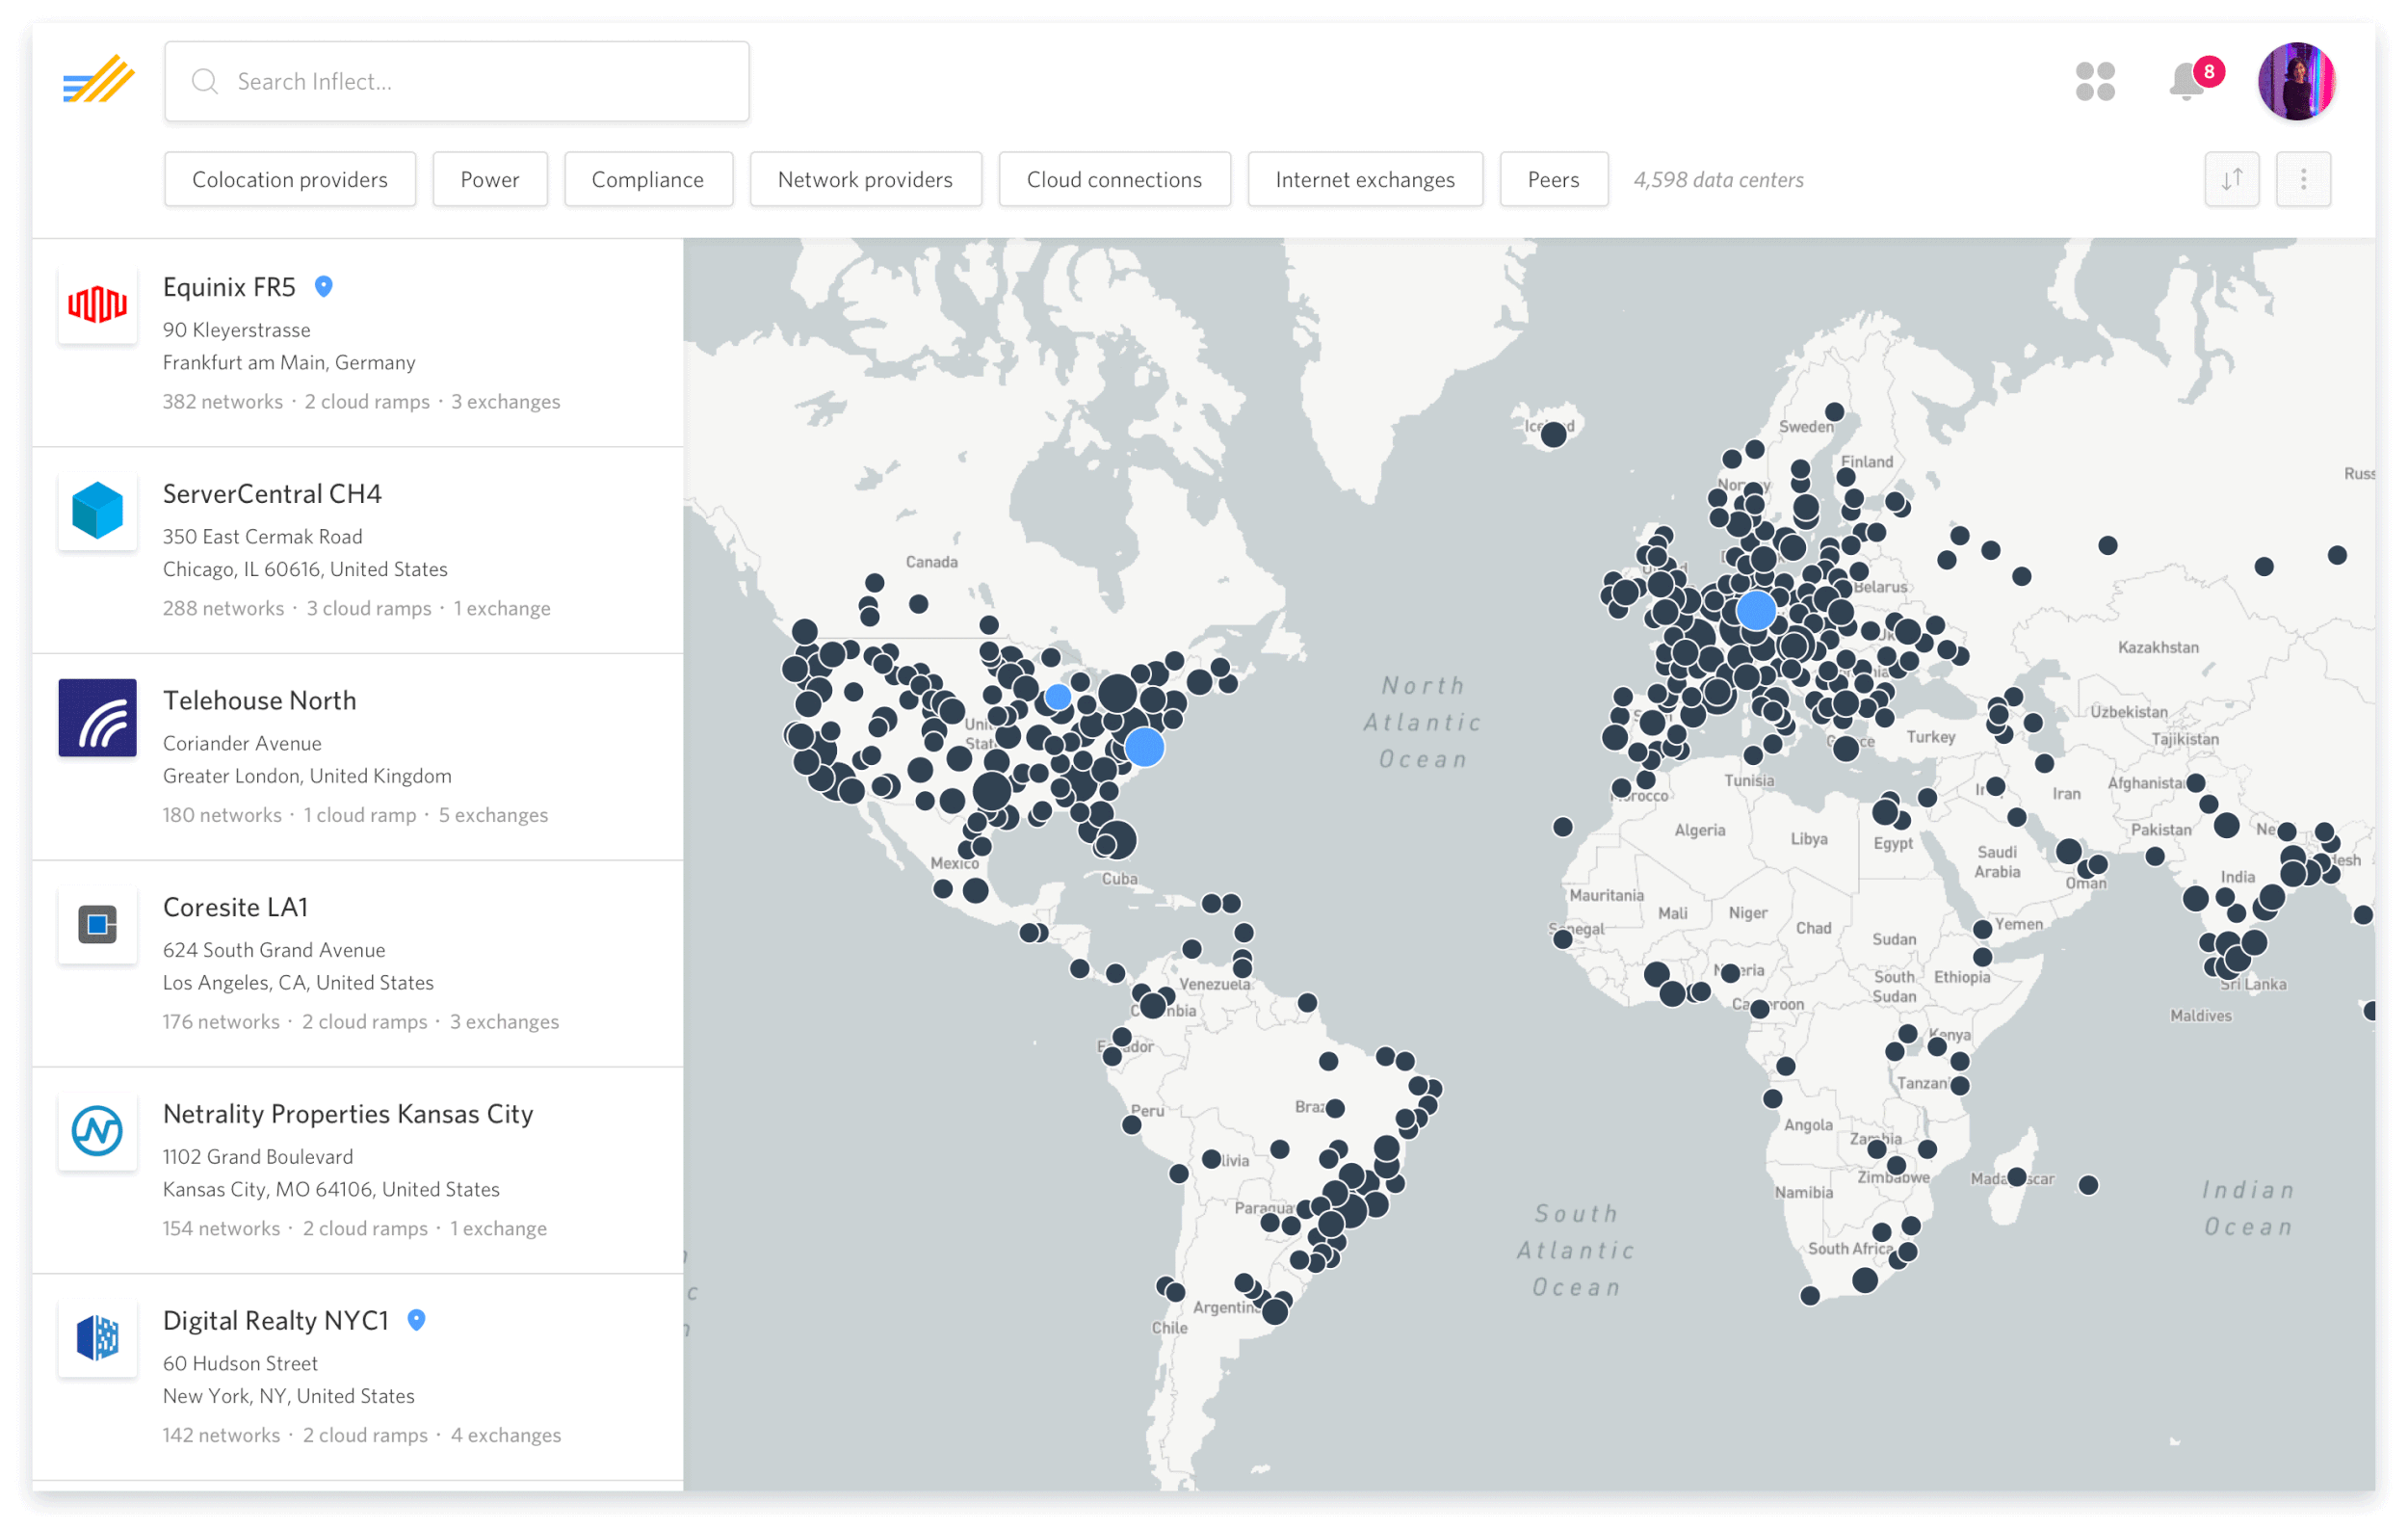The height and width of the screenshot is (1530, 2408).
Task: Click '154 networks' in Netrality row
Action: [x=221, y=1228]
